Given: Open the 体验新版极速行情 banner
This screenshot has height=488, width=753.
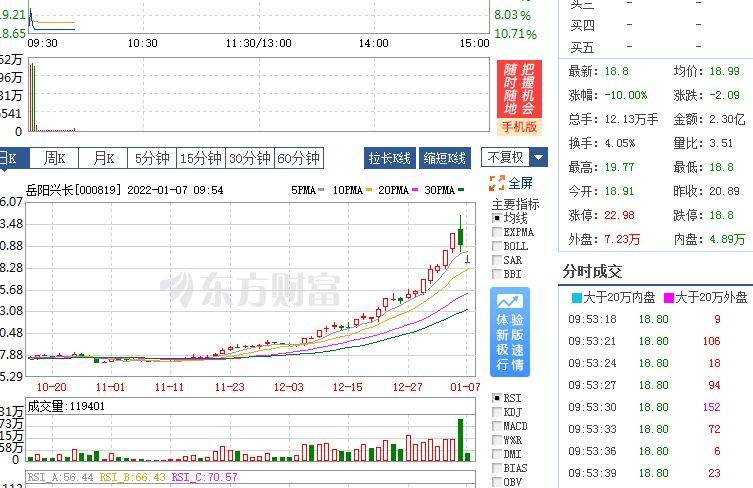Looking at the screenshot, I should click(x=510, y=332).
